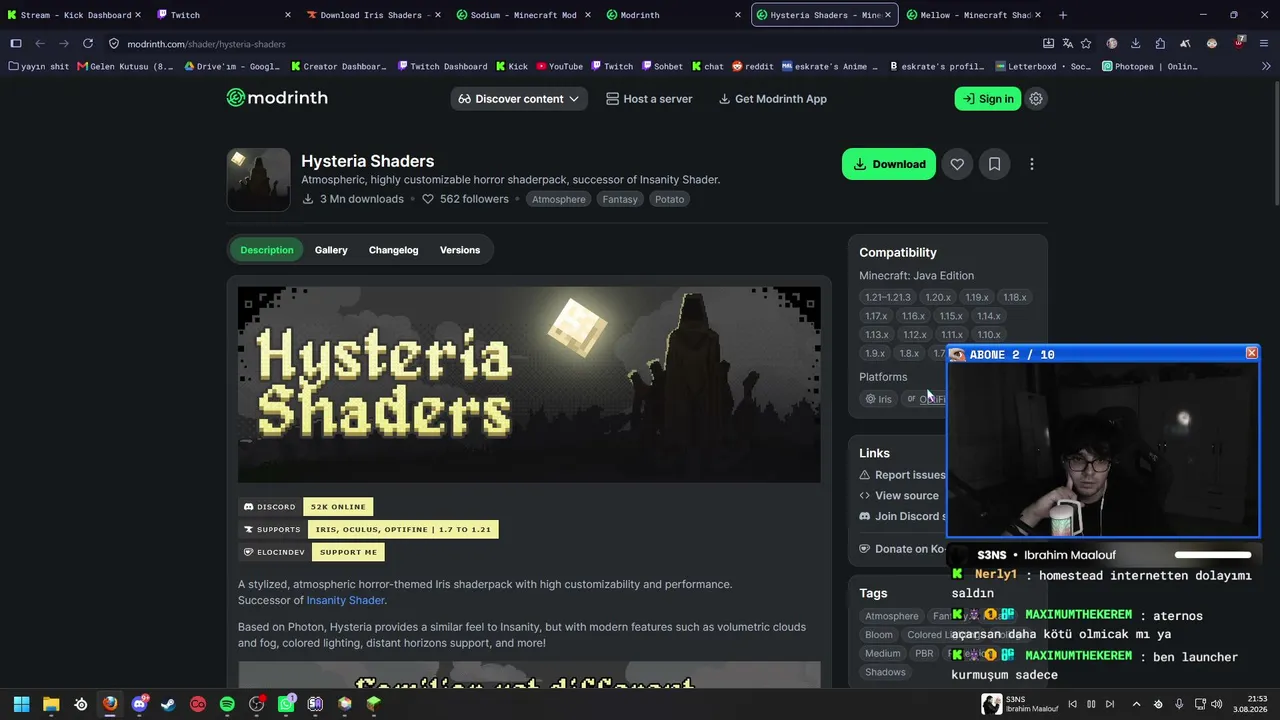Click Get Modrinth App
Image resolution: width=1280 pixels, height=720 pixels.
coord(773,99)
